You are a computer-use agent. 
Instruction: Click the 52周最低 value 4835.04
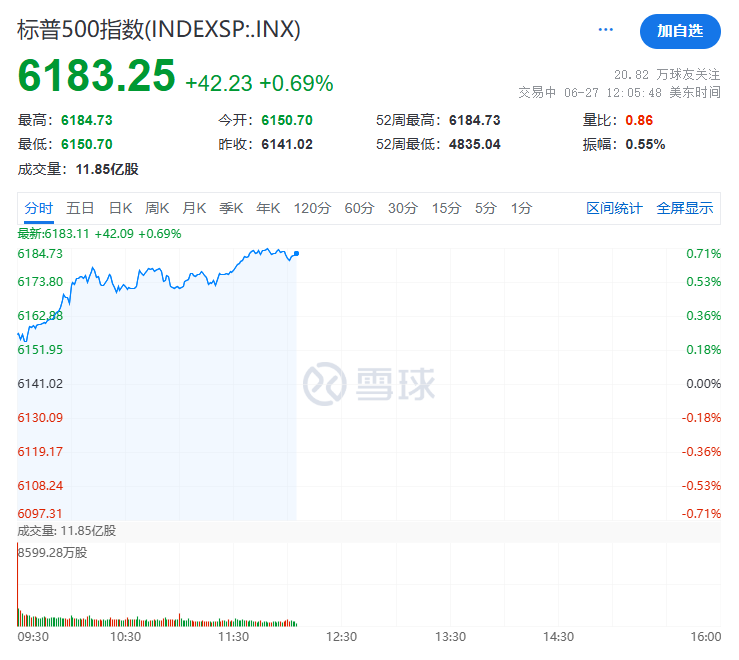475,144
